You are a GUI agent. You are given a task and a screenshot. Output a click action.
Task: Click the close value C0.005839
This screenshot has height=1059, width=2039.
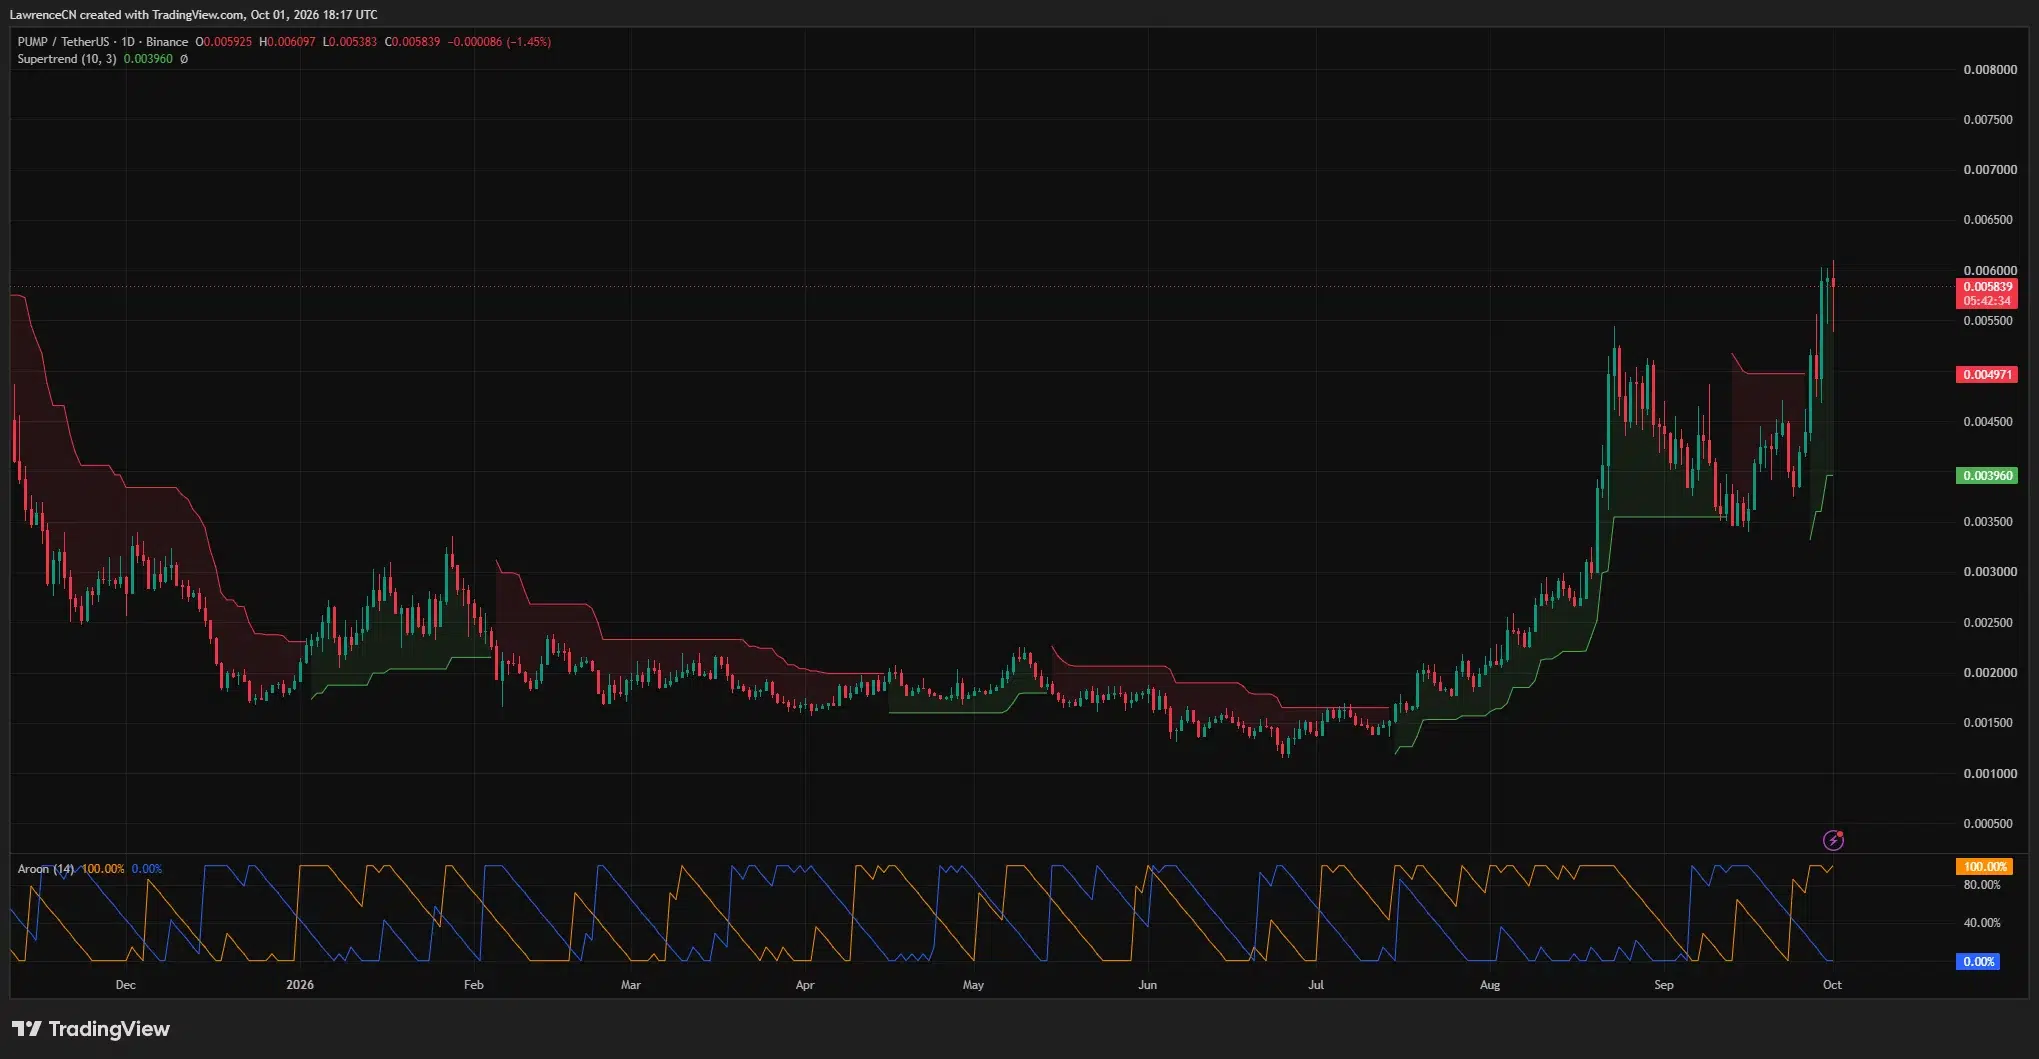(x=412, y=42)
